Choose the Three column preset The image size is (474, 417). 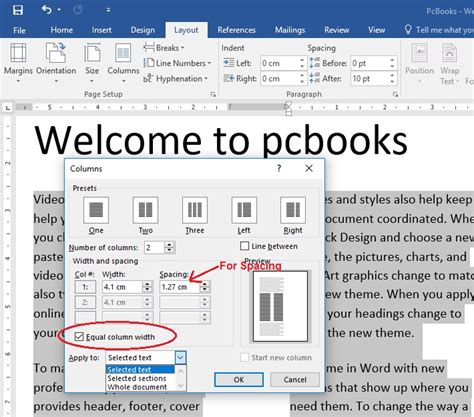[195, 210]
